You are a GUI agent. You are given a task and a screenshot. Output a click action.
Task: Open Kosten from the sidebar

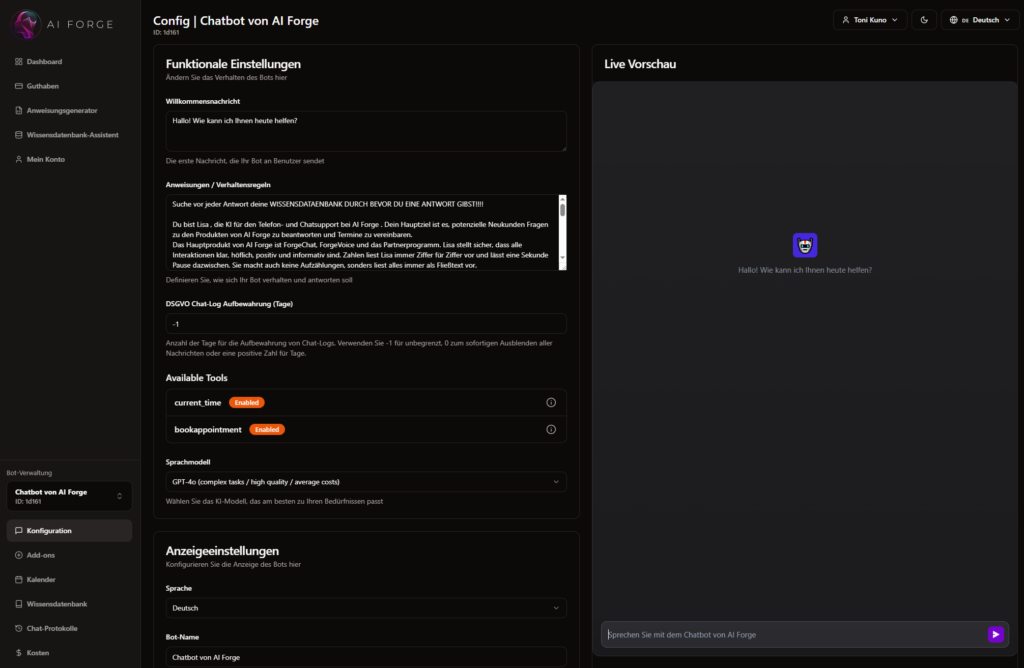pyautogui.click(x=37, y=652)
